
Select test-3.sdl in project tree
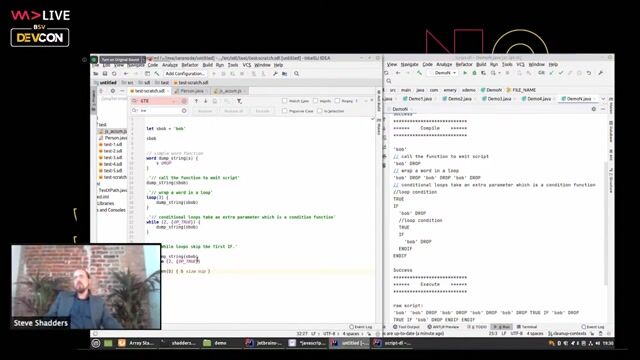coord(110,158)
